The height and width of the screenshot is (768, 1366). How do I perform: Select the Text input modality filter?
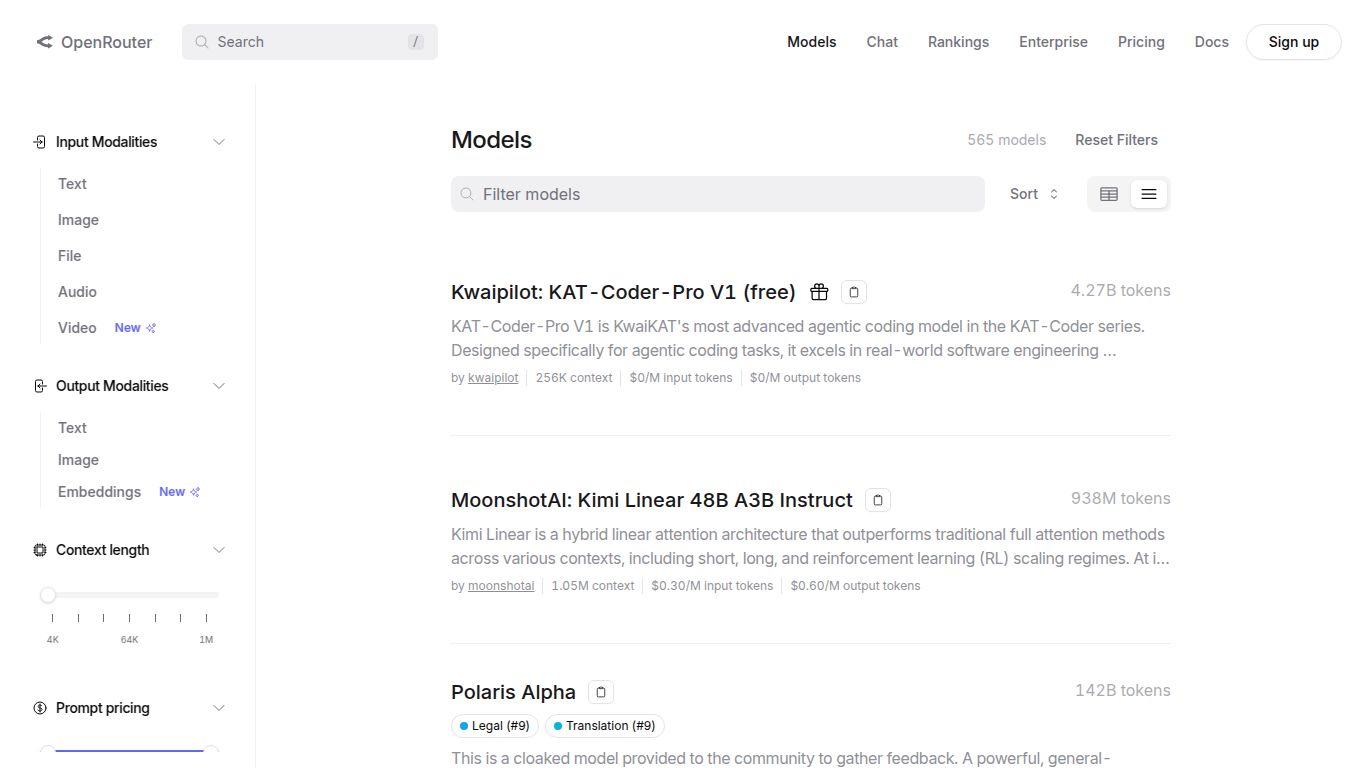point(71,184)
